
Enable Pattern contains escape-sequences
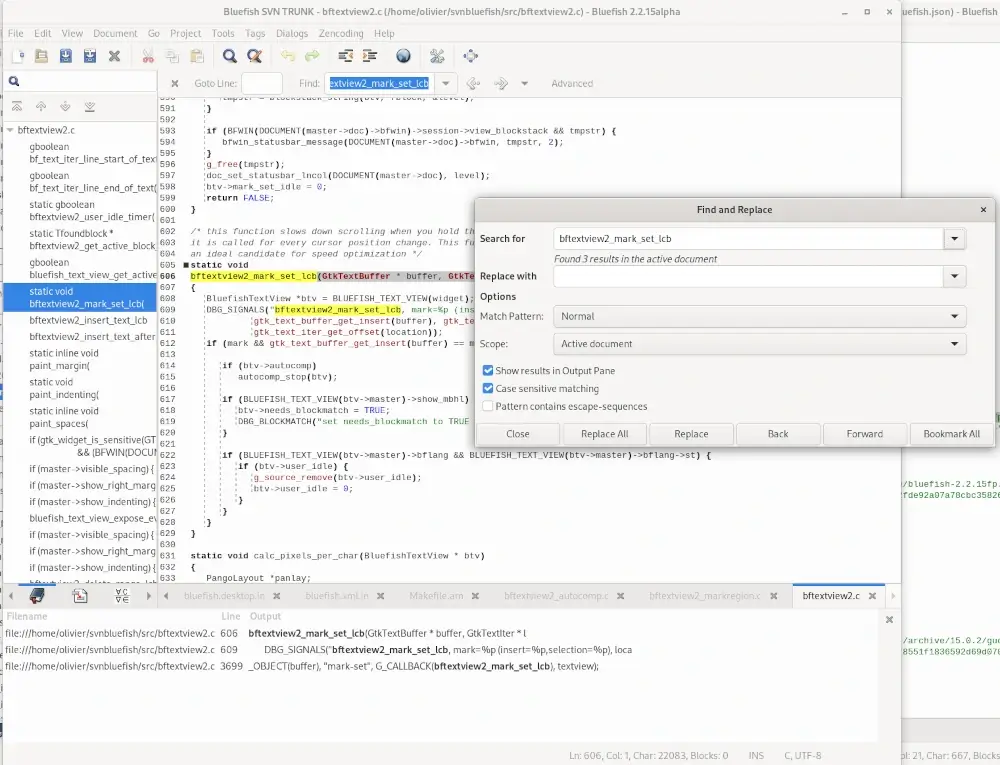tap(488, 406)
